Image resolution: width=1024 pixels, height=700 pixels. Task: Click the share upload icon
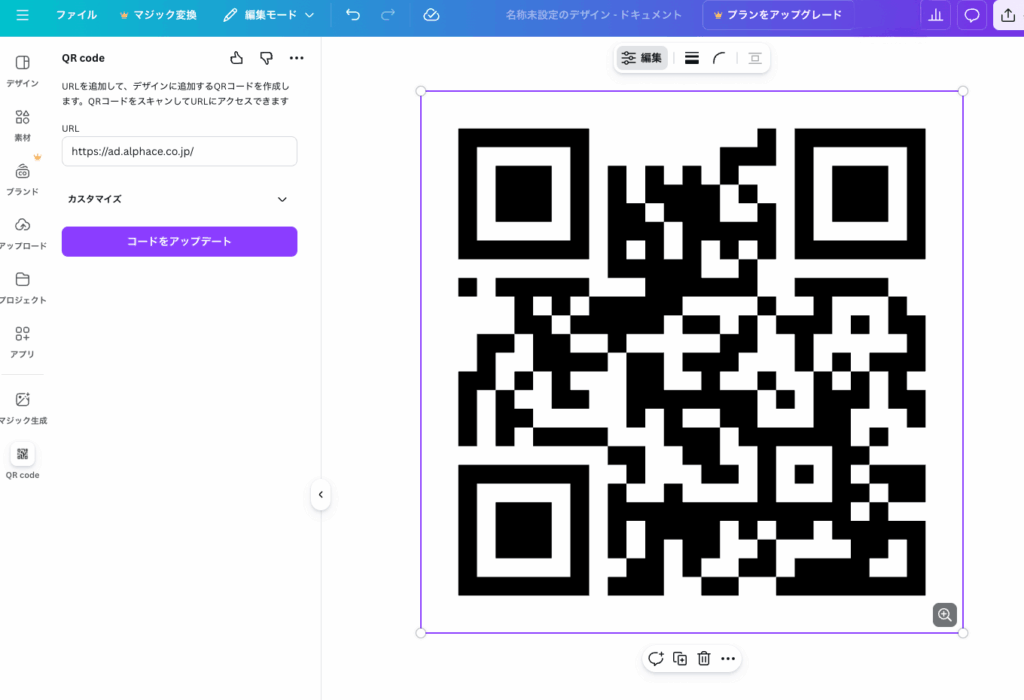click(1007, 15)
